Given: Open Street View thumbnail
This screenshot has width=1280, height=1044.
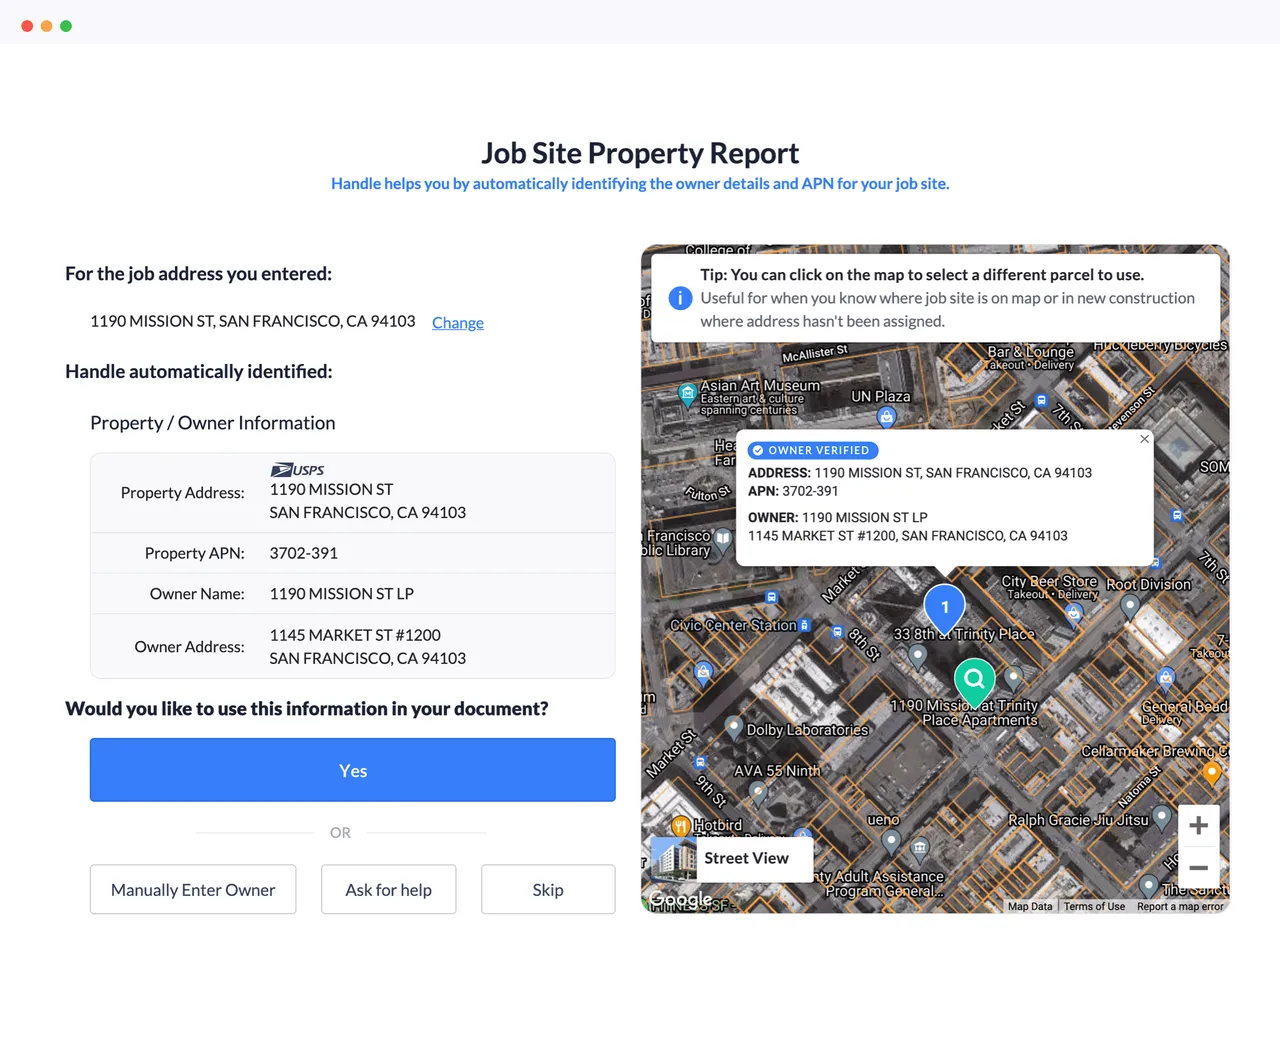Looking at the screenshot, I should [x=732, y=858].
